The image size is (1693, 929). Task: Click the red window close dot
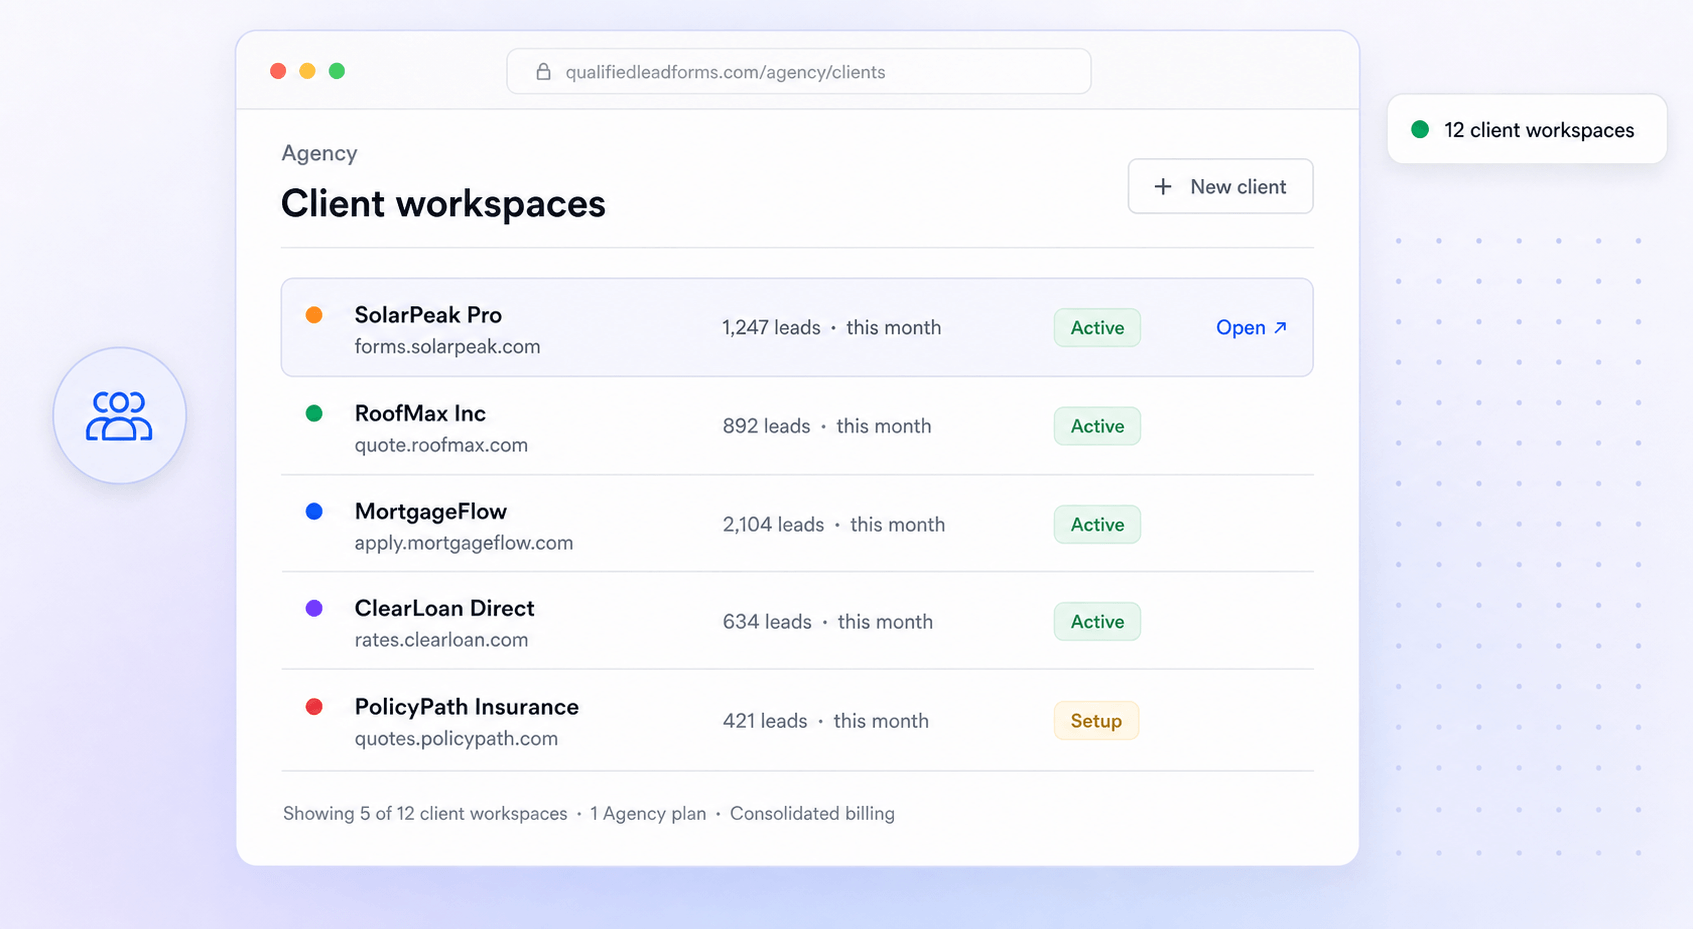pyautogui.click(x=278, y=71)
